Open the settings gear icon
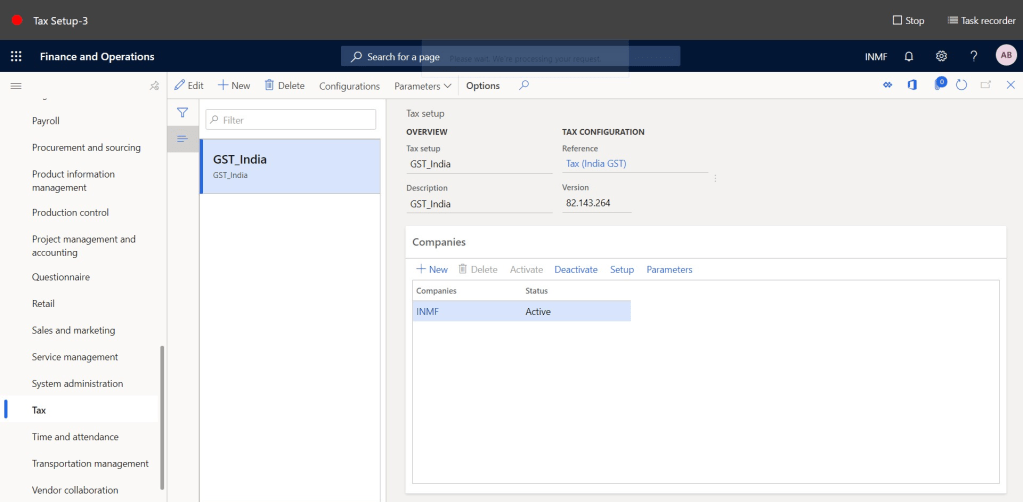Image resolution: width=1023 pixels, height=502 pixels. click(x=941, y=57)
